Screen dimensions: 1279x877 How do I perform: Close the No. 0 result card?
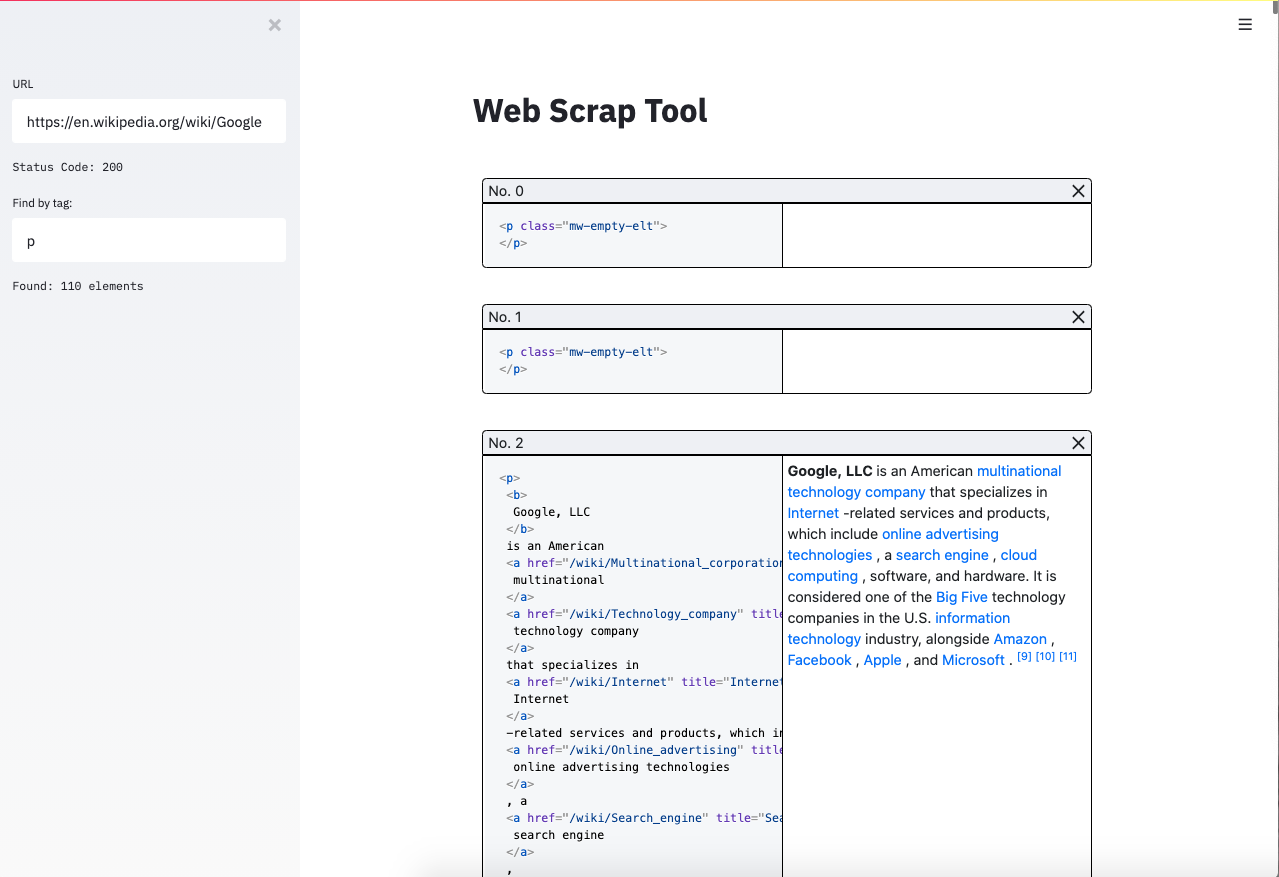pos(1078,191)
